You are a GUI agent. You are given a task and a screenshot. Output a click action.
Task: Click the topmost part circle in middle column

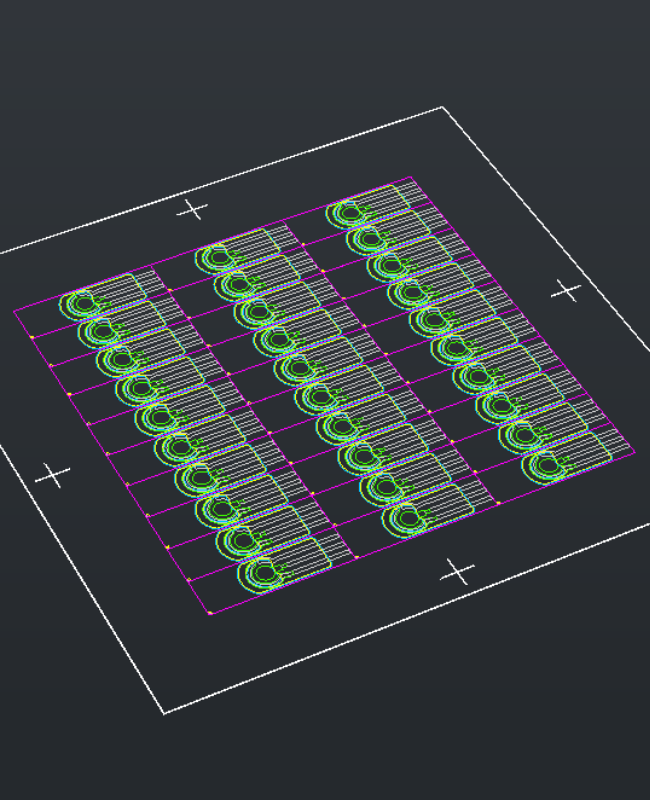point(217,257)
